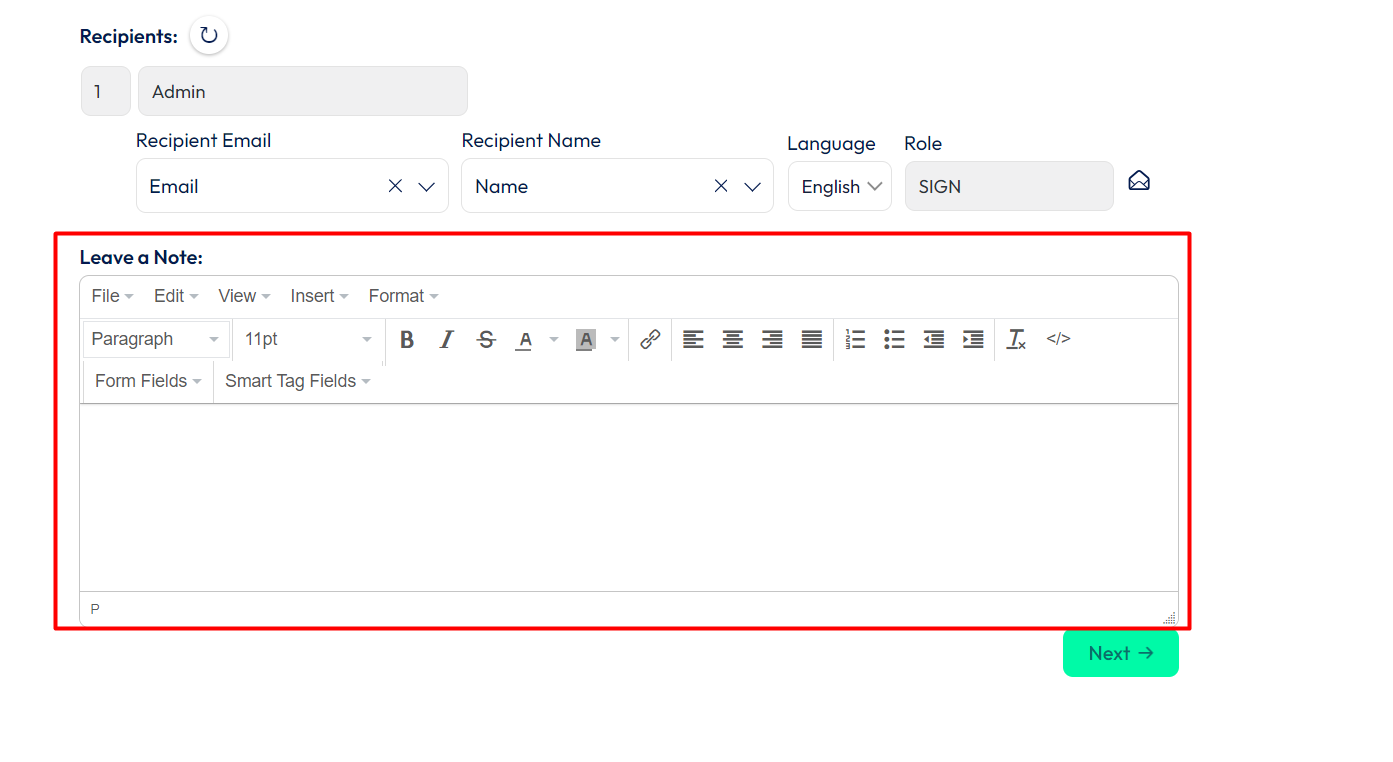Center align the note text
This screenshot has width=1393, height=762.
pyautogui.click(x=733, y=340)
